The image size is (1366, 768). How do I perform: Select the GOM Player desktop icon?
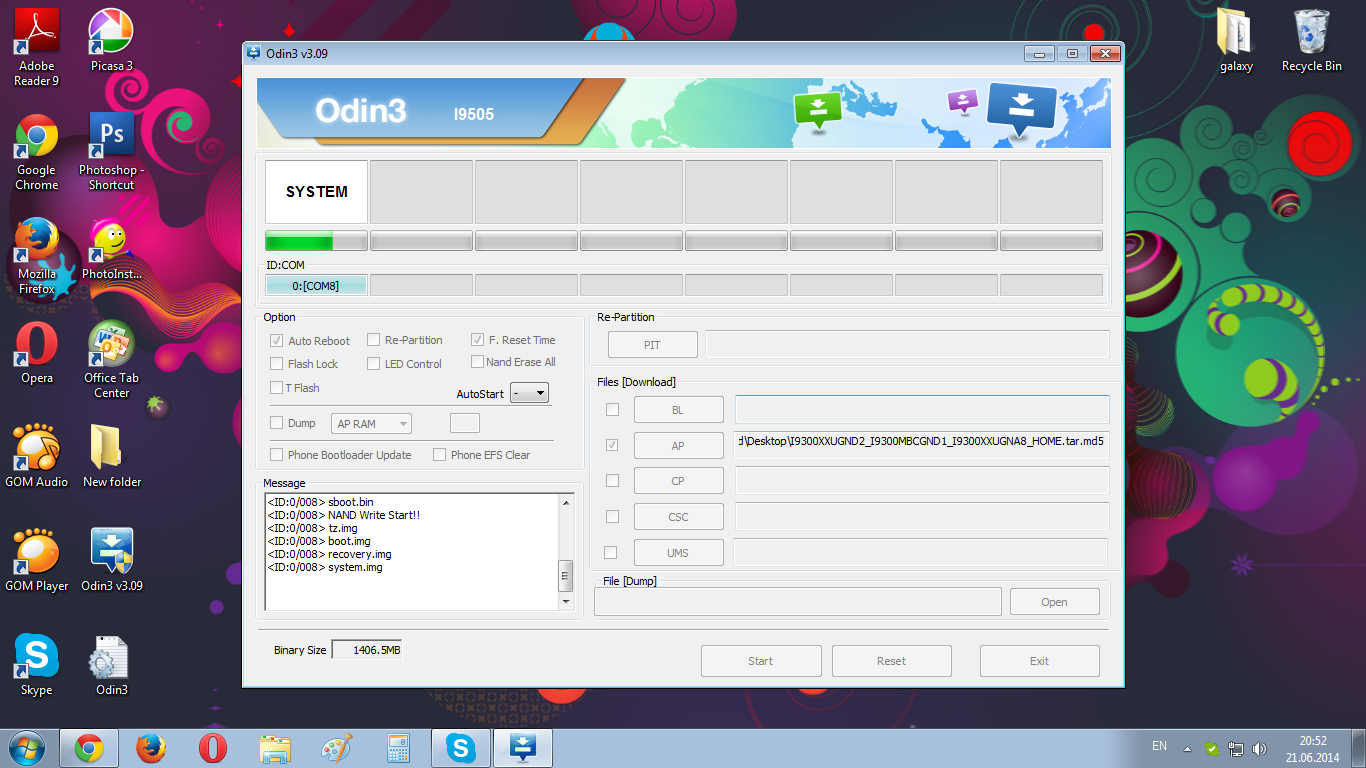tap(37, 561)
